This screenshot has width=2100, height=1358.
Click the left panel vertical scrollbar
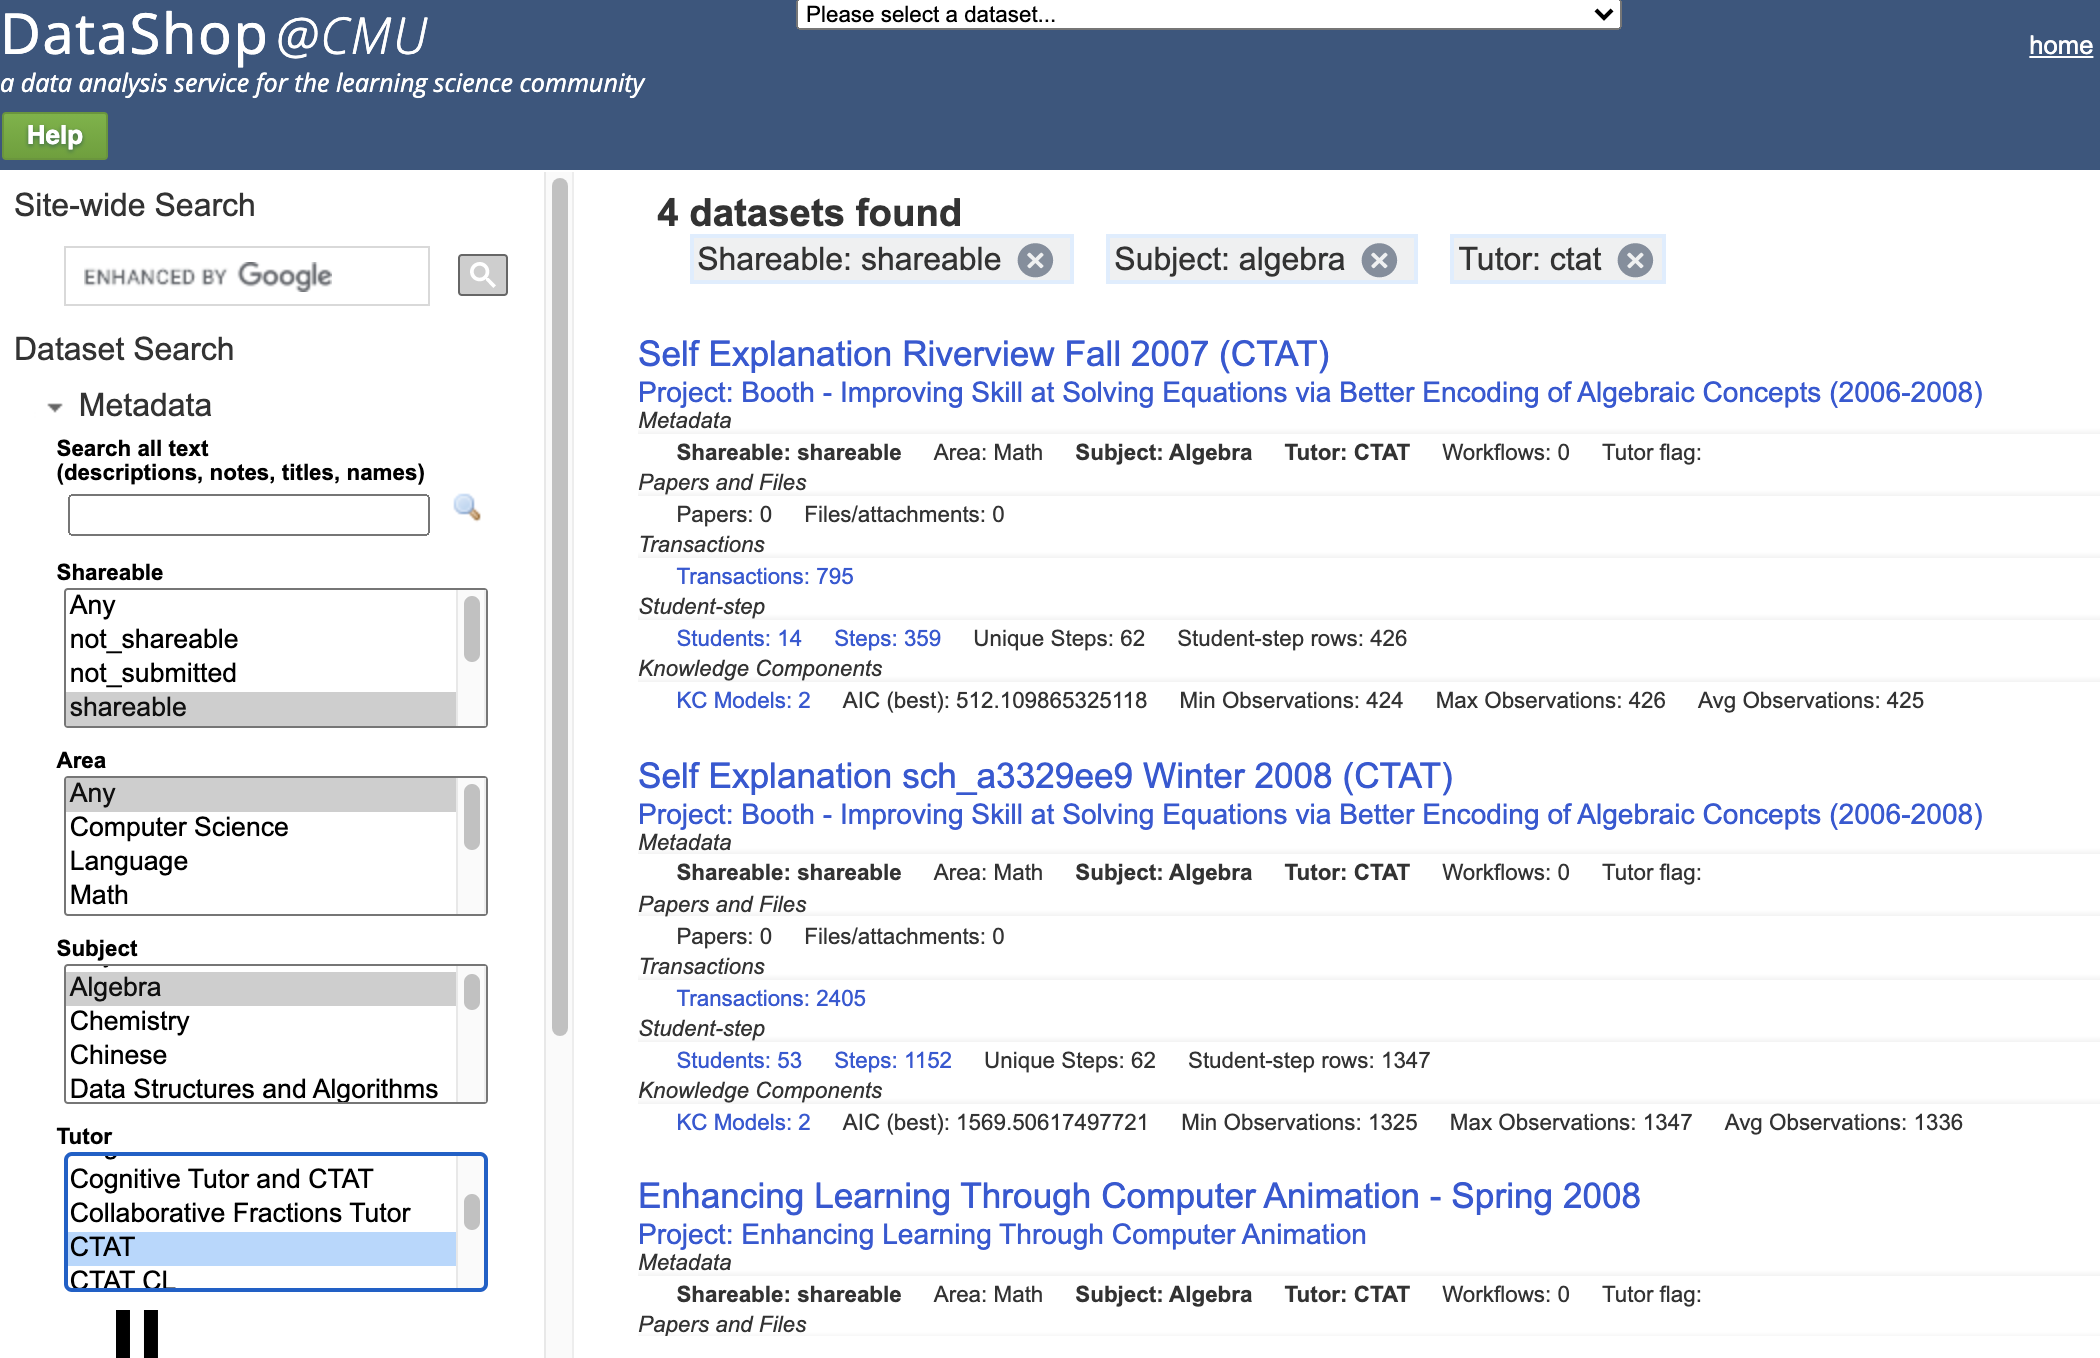coord(560,606)
